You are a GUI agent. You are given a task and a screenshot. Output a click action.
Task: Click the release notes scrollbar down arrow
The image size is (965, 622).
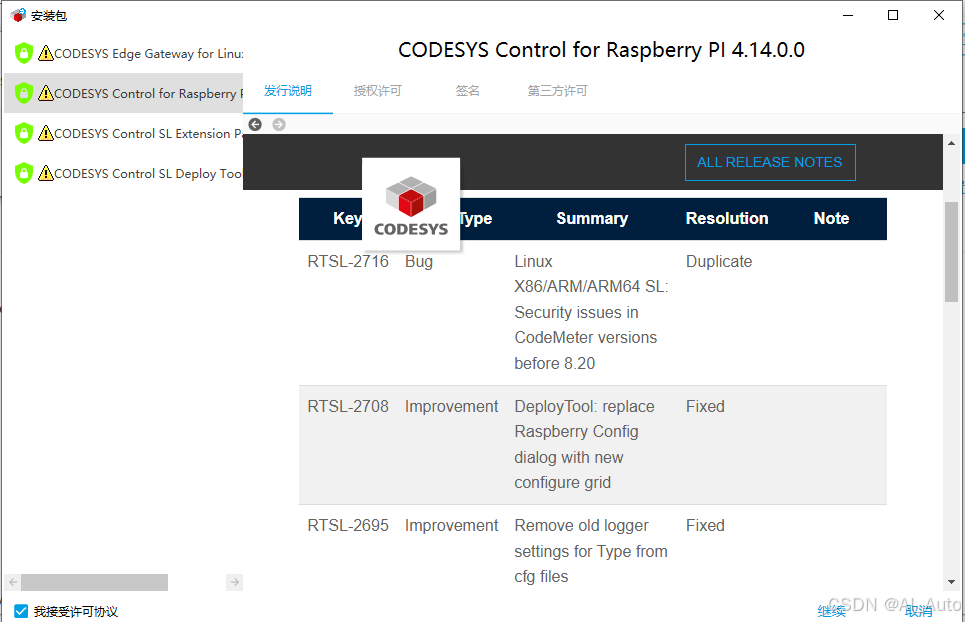[x=951, y=581]
